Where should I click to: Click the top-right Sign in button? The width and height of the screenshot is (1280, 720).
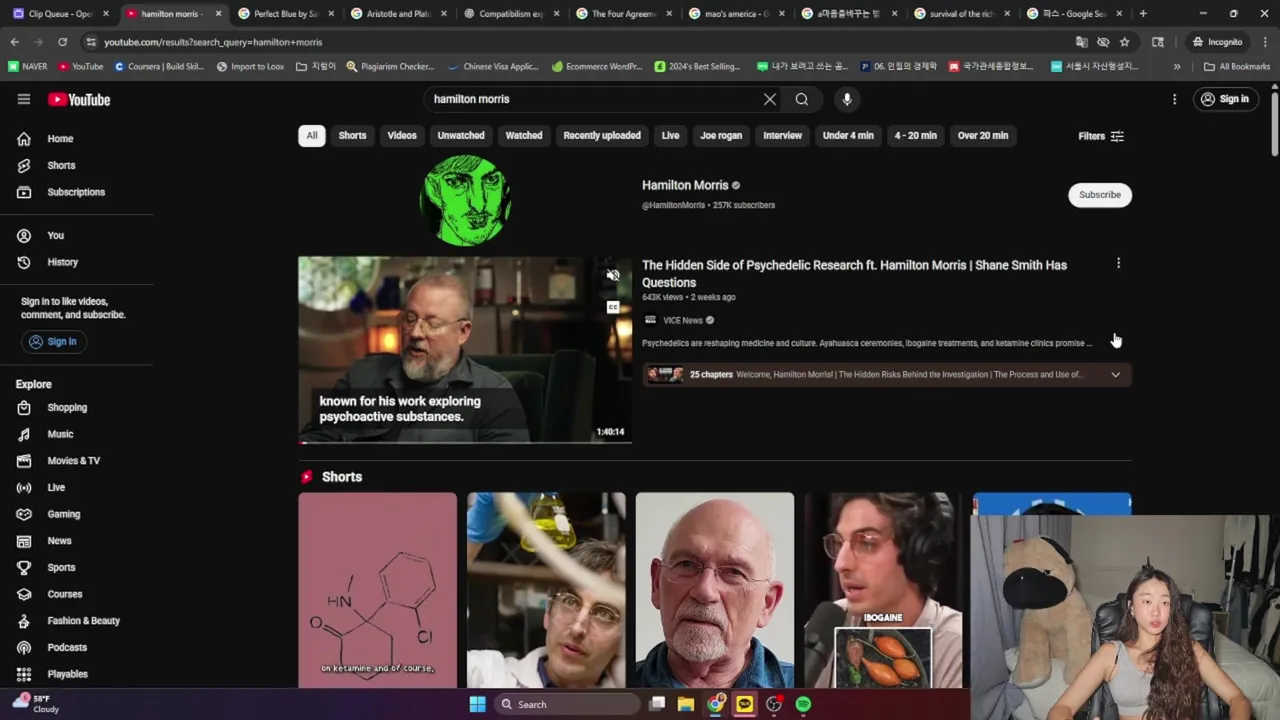[x=1225, y=99]
